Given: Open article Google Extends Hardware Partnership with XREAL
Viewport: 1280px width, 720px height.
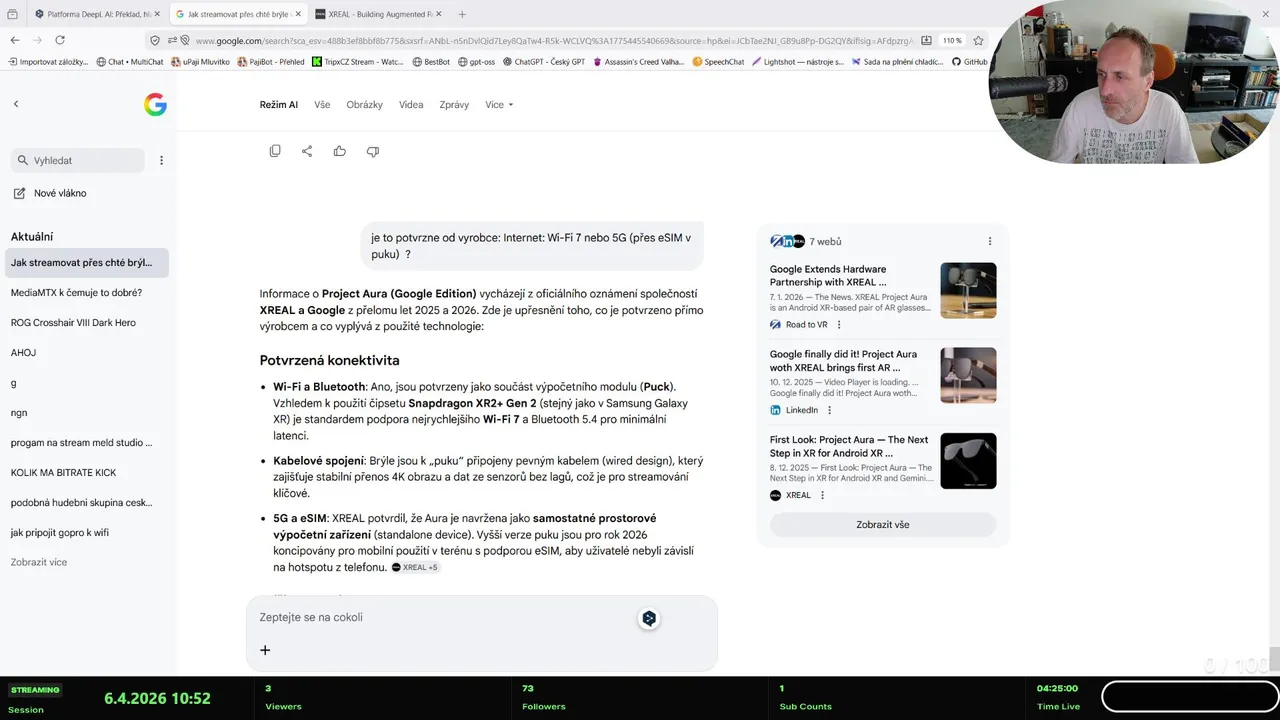Looking at the screenshot, I should [x=828, y=276].
